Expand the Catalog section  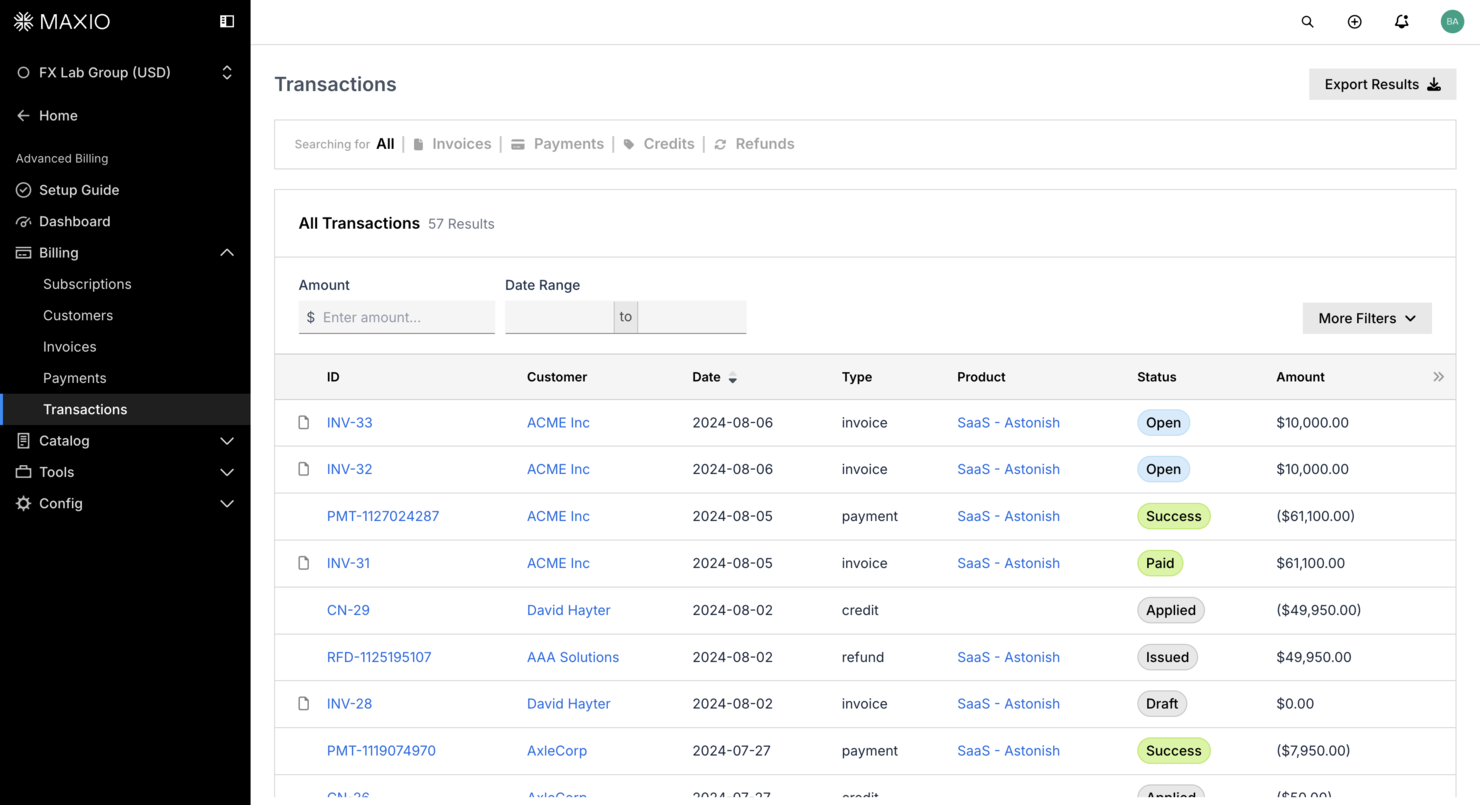click(226, 441)
